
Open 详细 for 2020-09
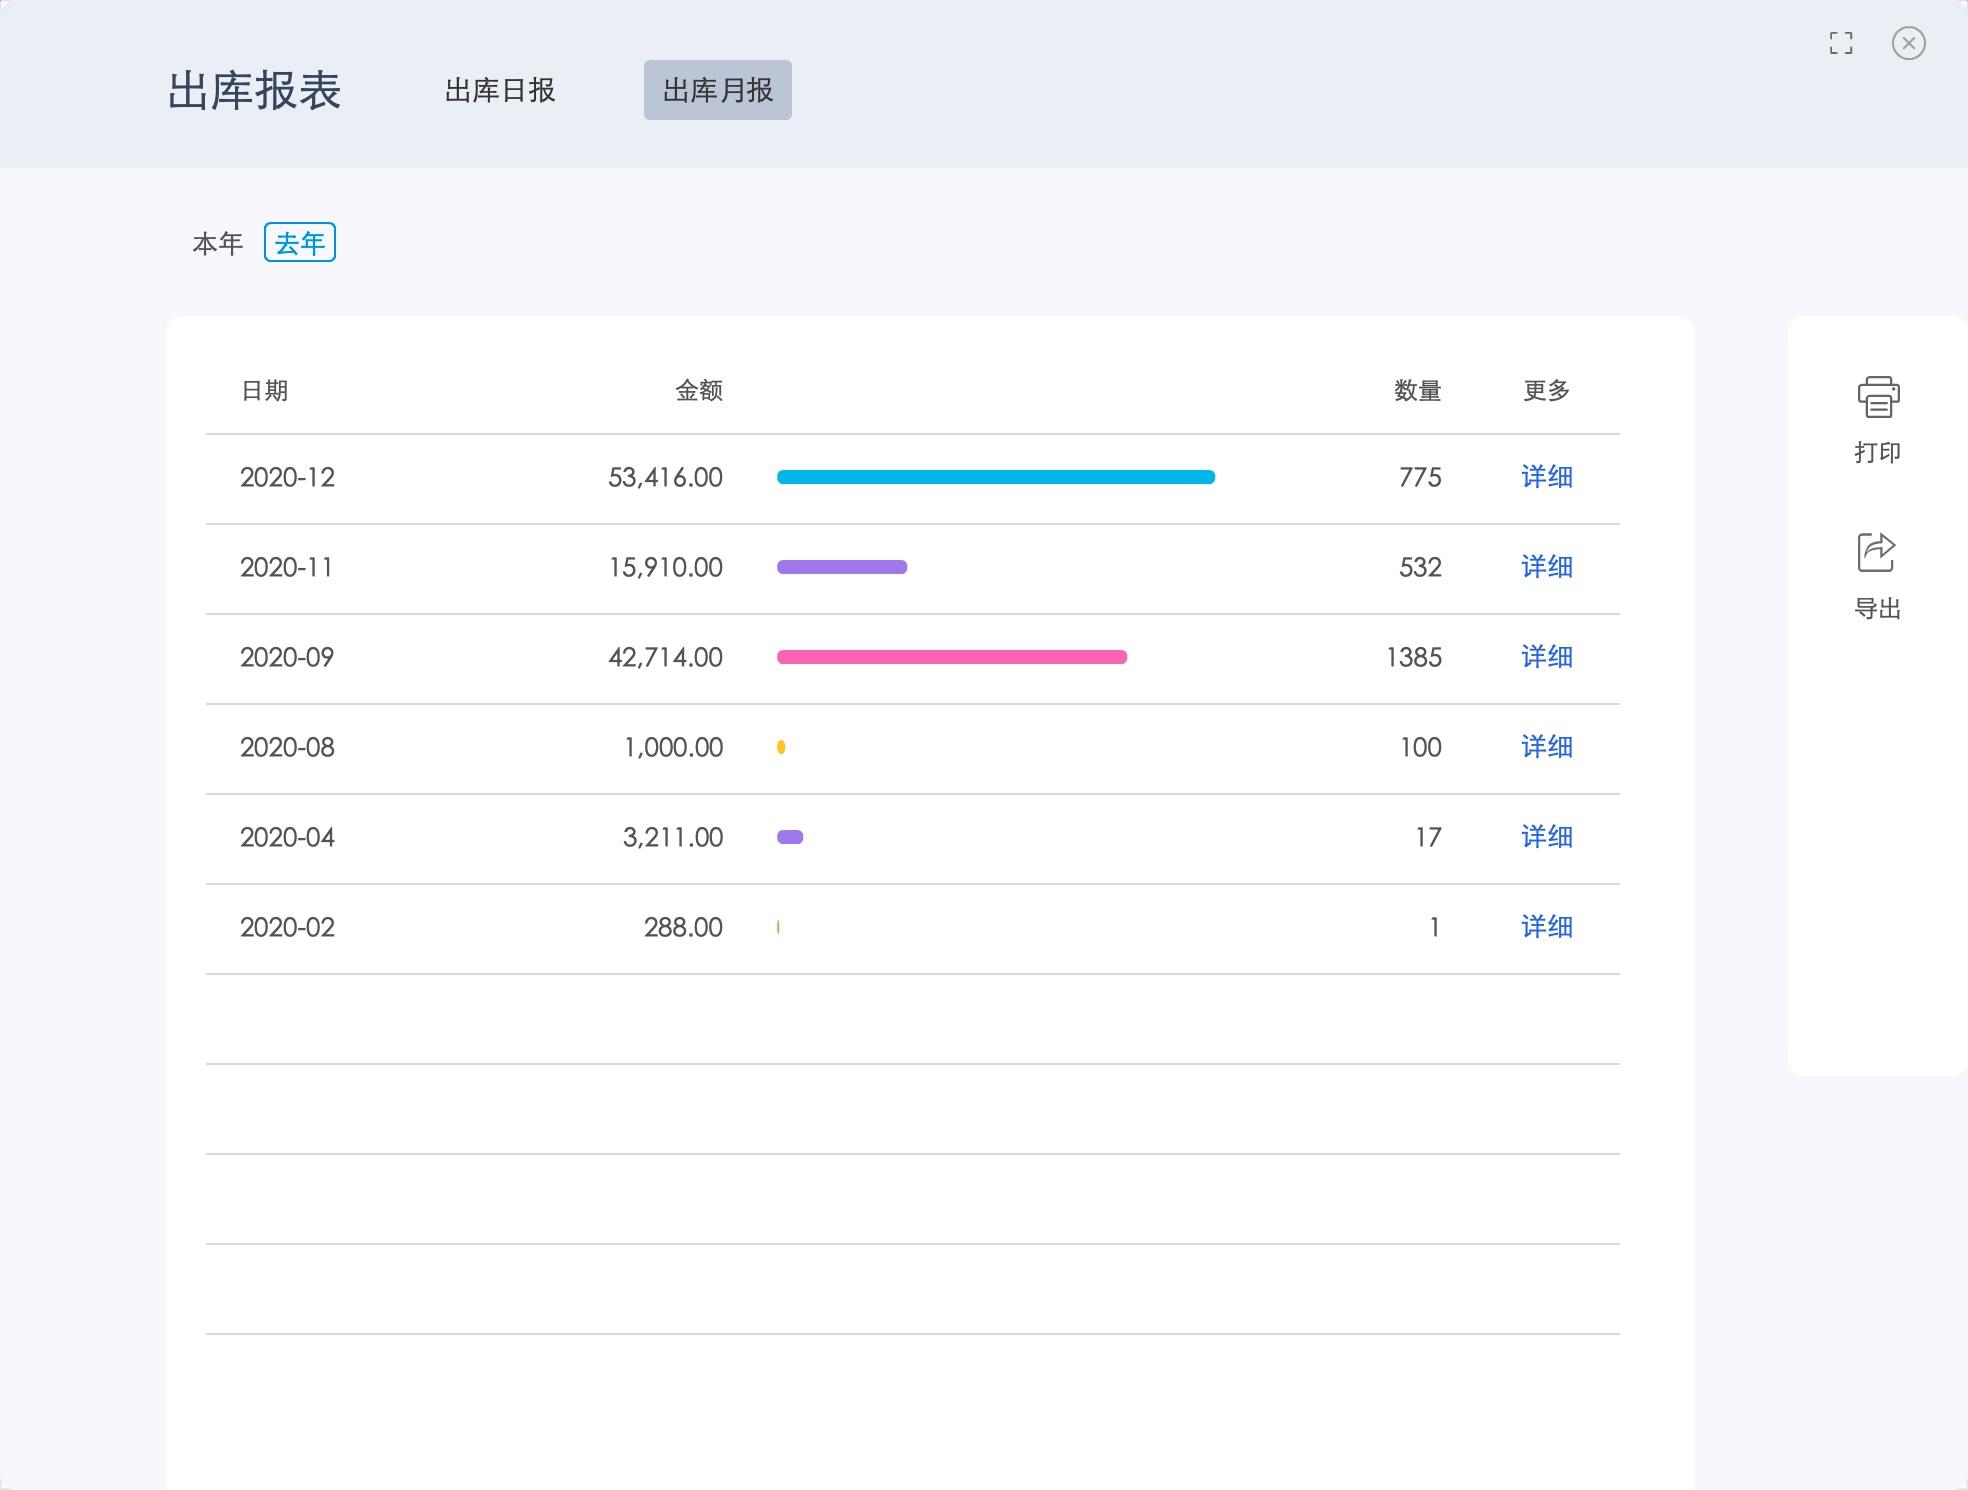[x=1546, y=657]
